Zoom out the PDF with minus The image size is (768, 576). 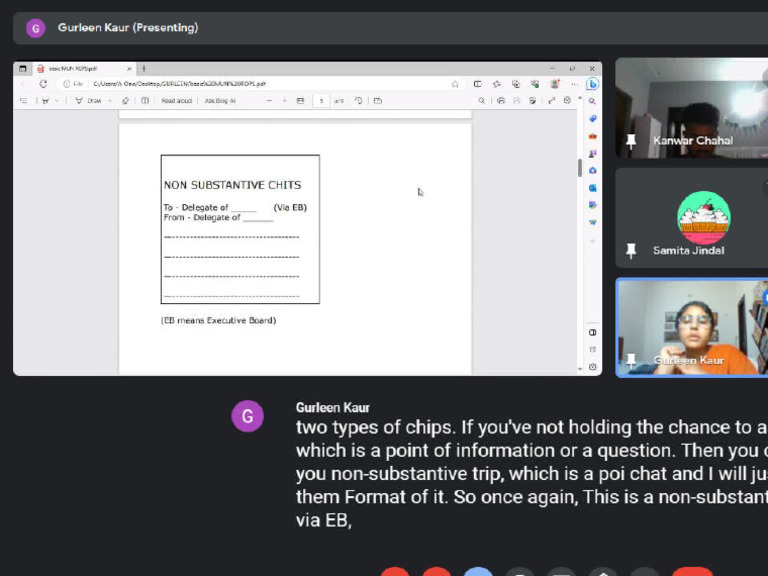tap(269, 100)
